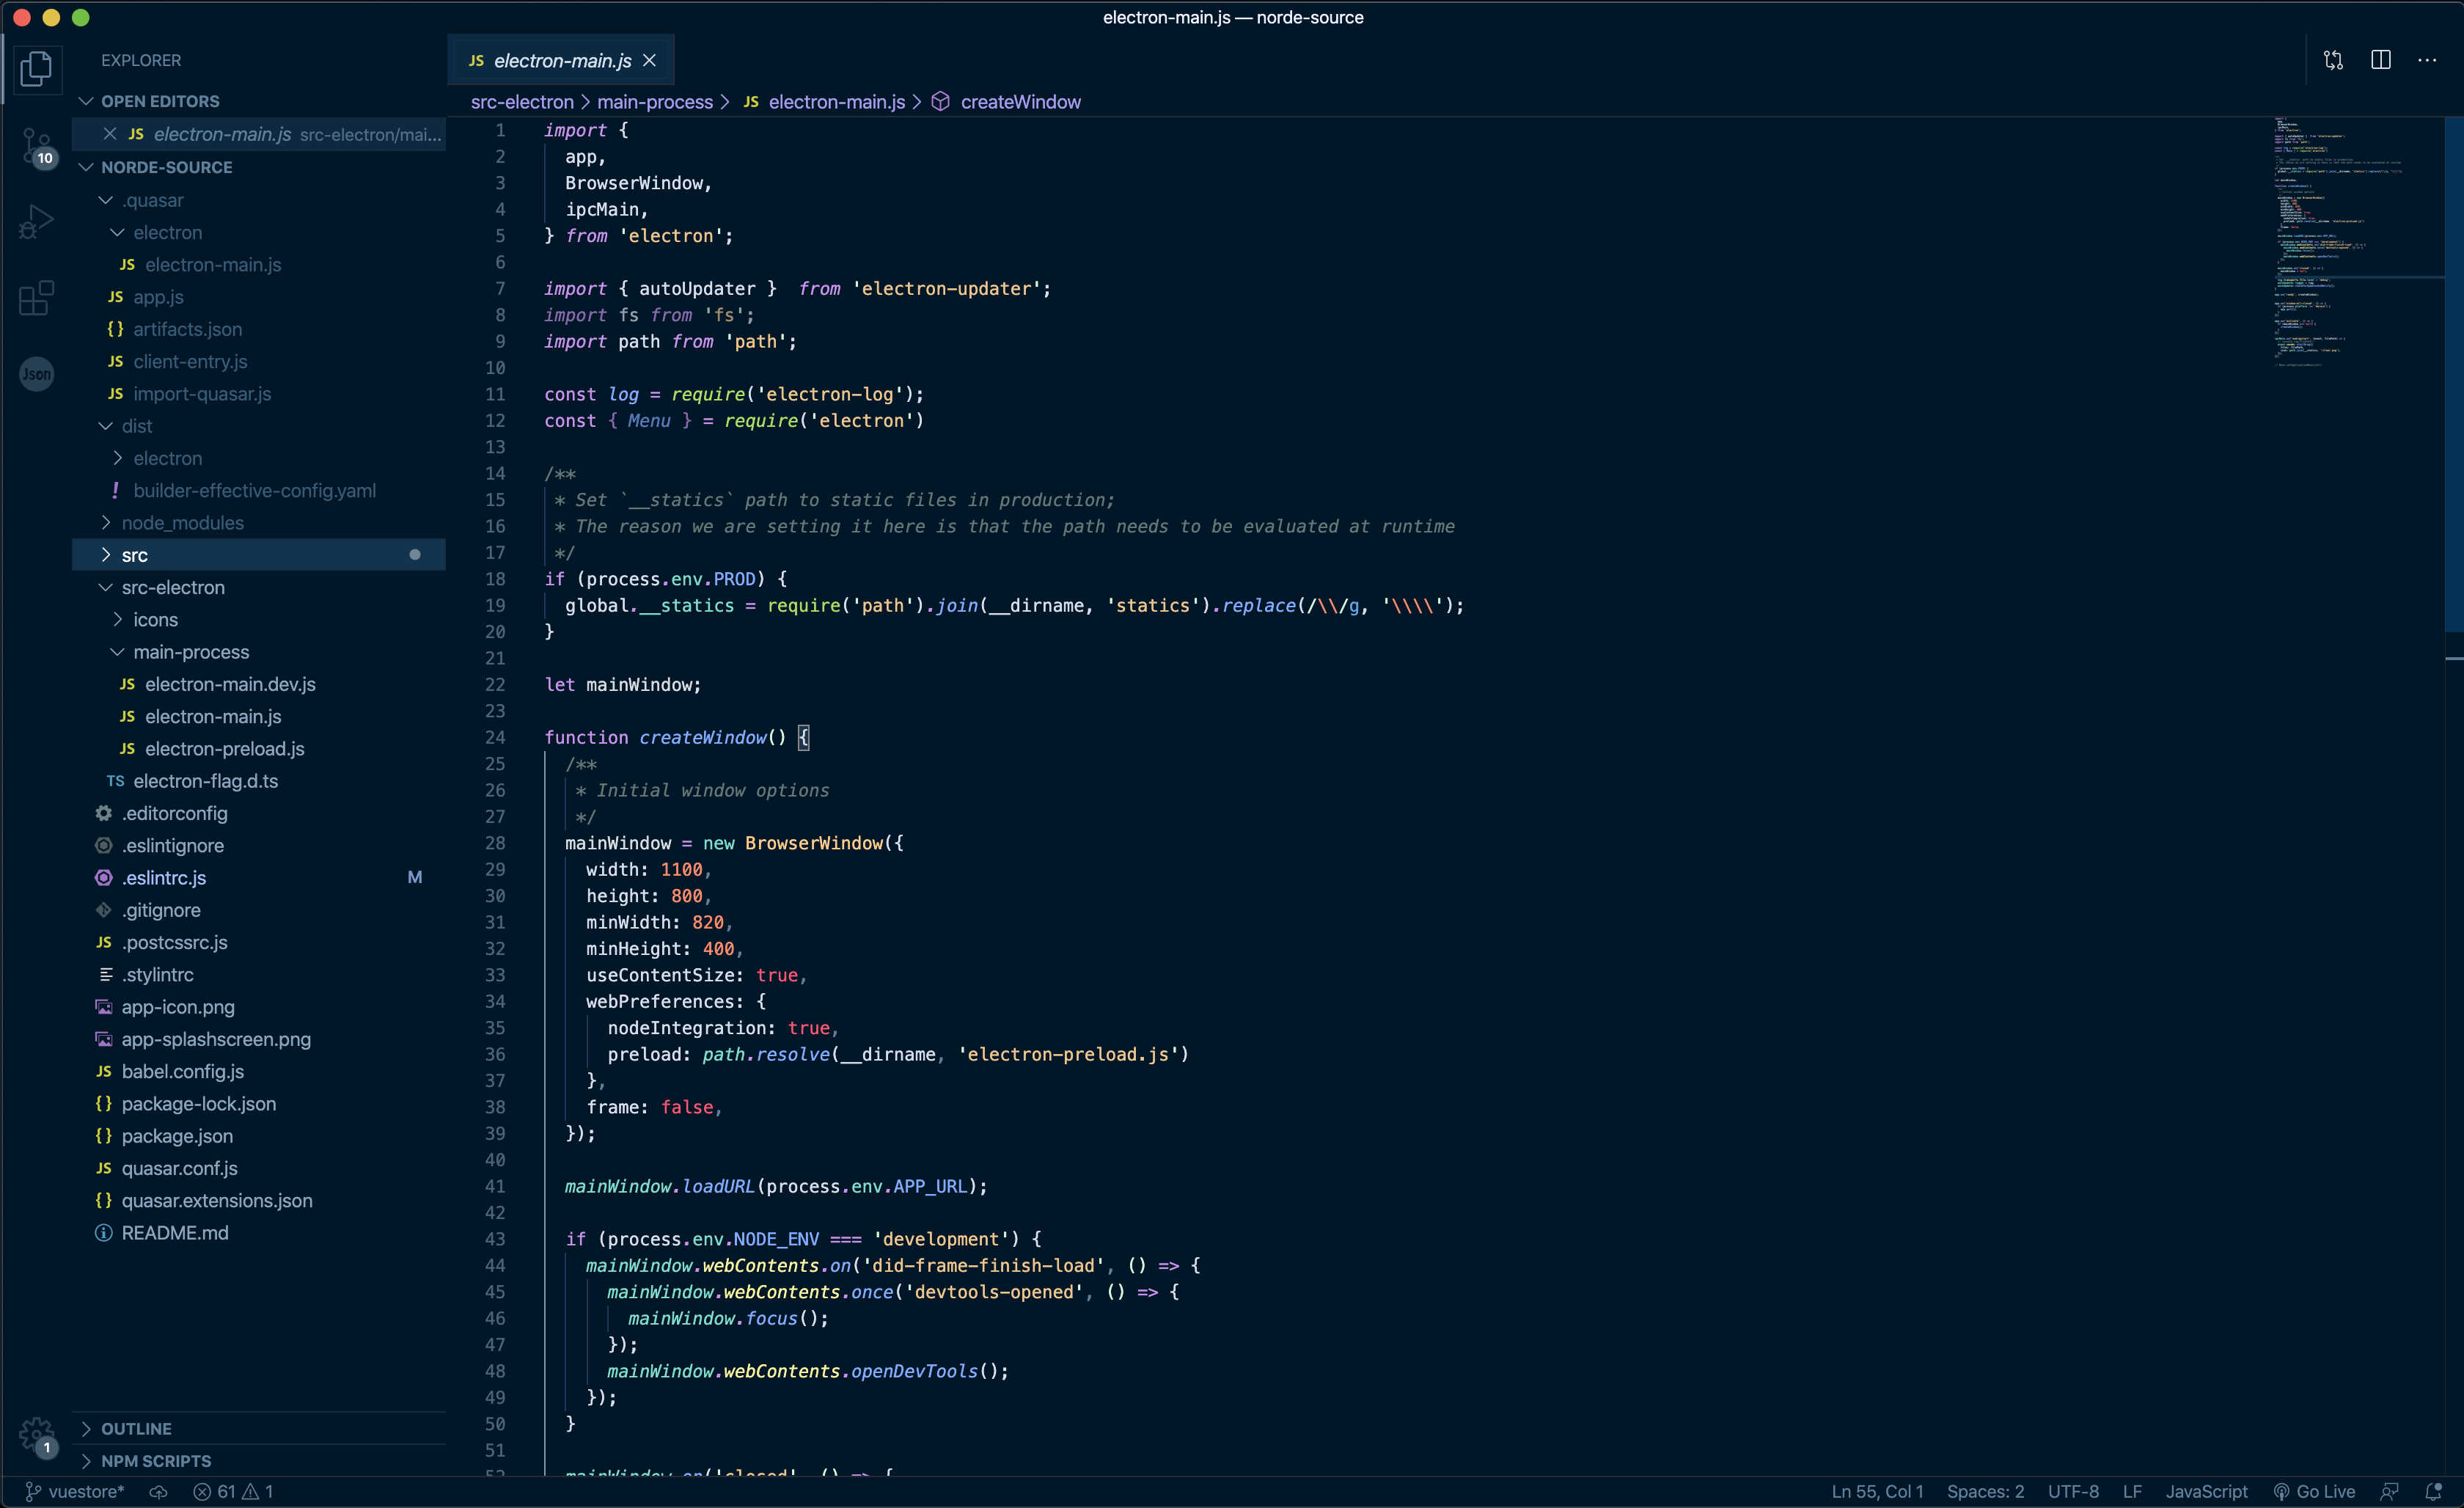Open app.js under .quasar
This screenshot has height=1508, width=2464.
click(x=259, y=297)
